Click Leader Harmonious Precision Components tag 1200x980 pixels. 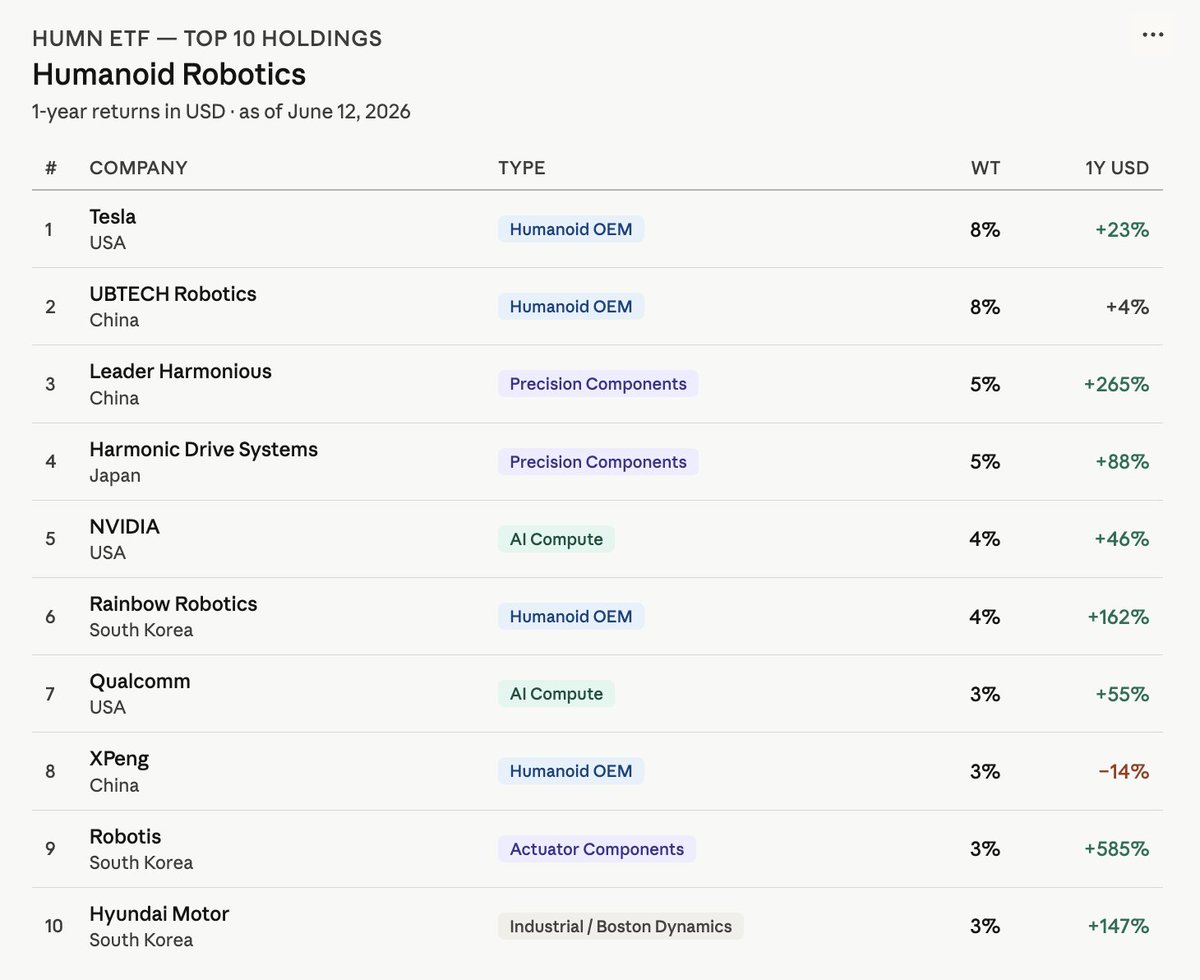598,384
